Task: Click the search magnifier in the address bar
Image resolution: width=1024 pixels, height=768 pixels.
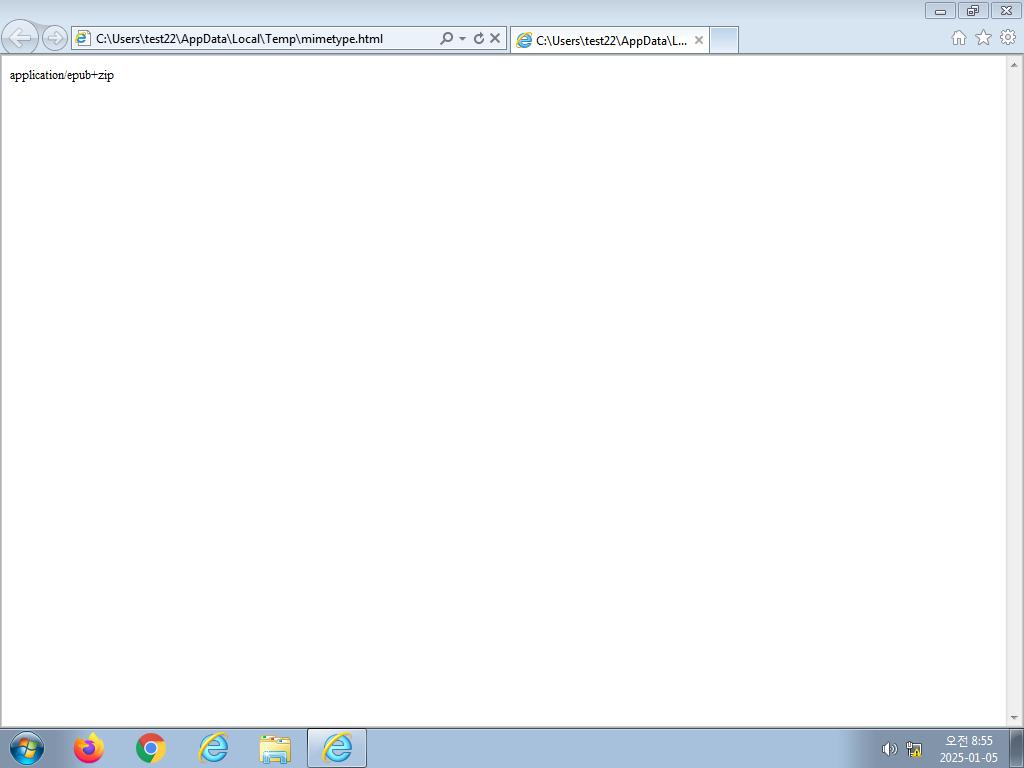Action: point(446,39)
